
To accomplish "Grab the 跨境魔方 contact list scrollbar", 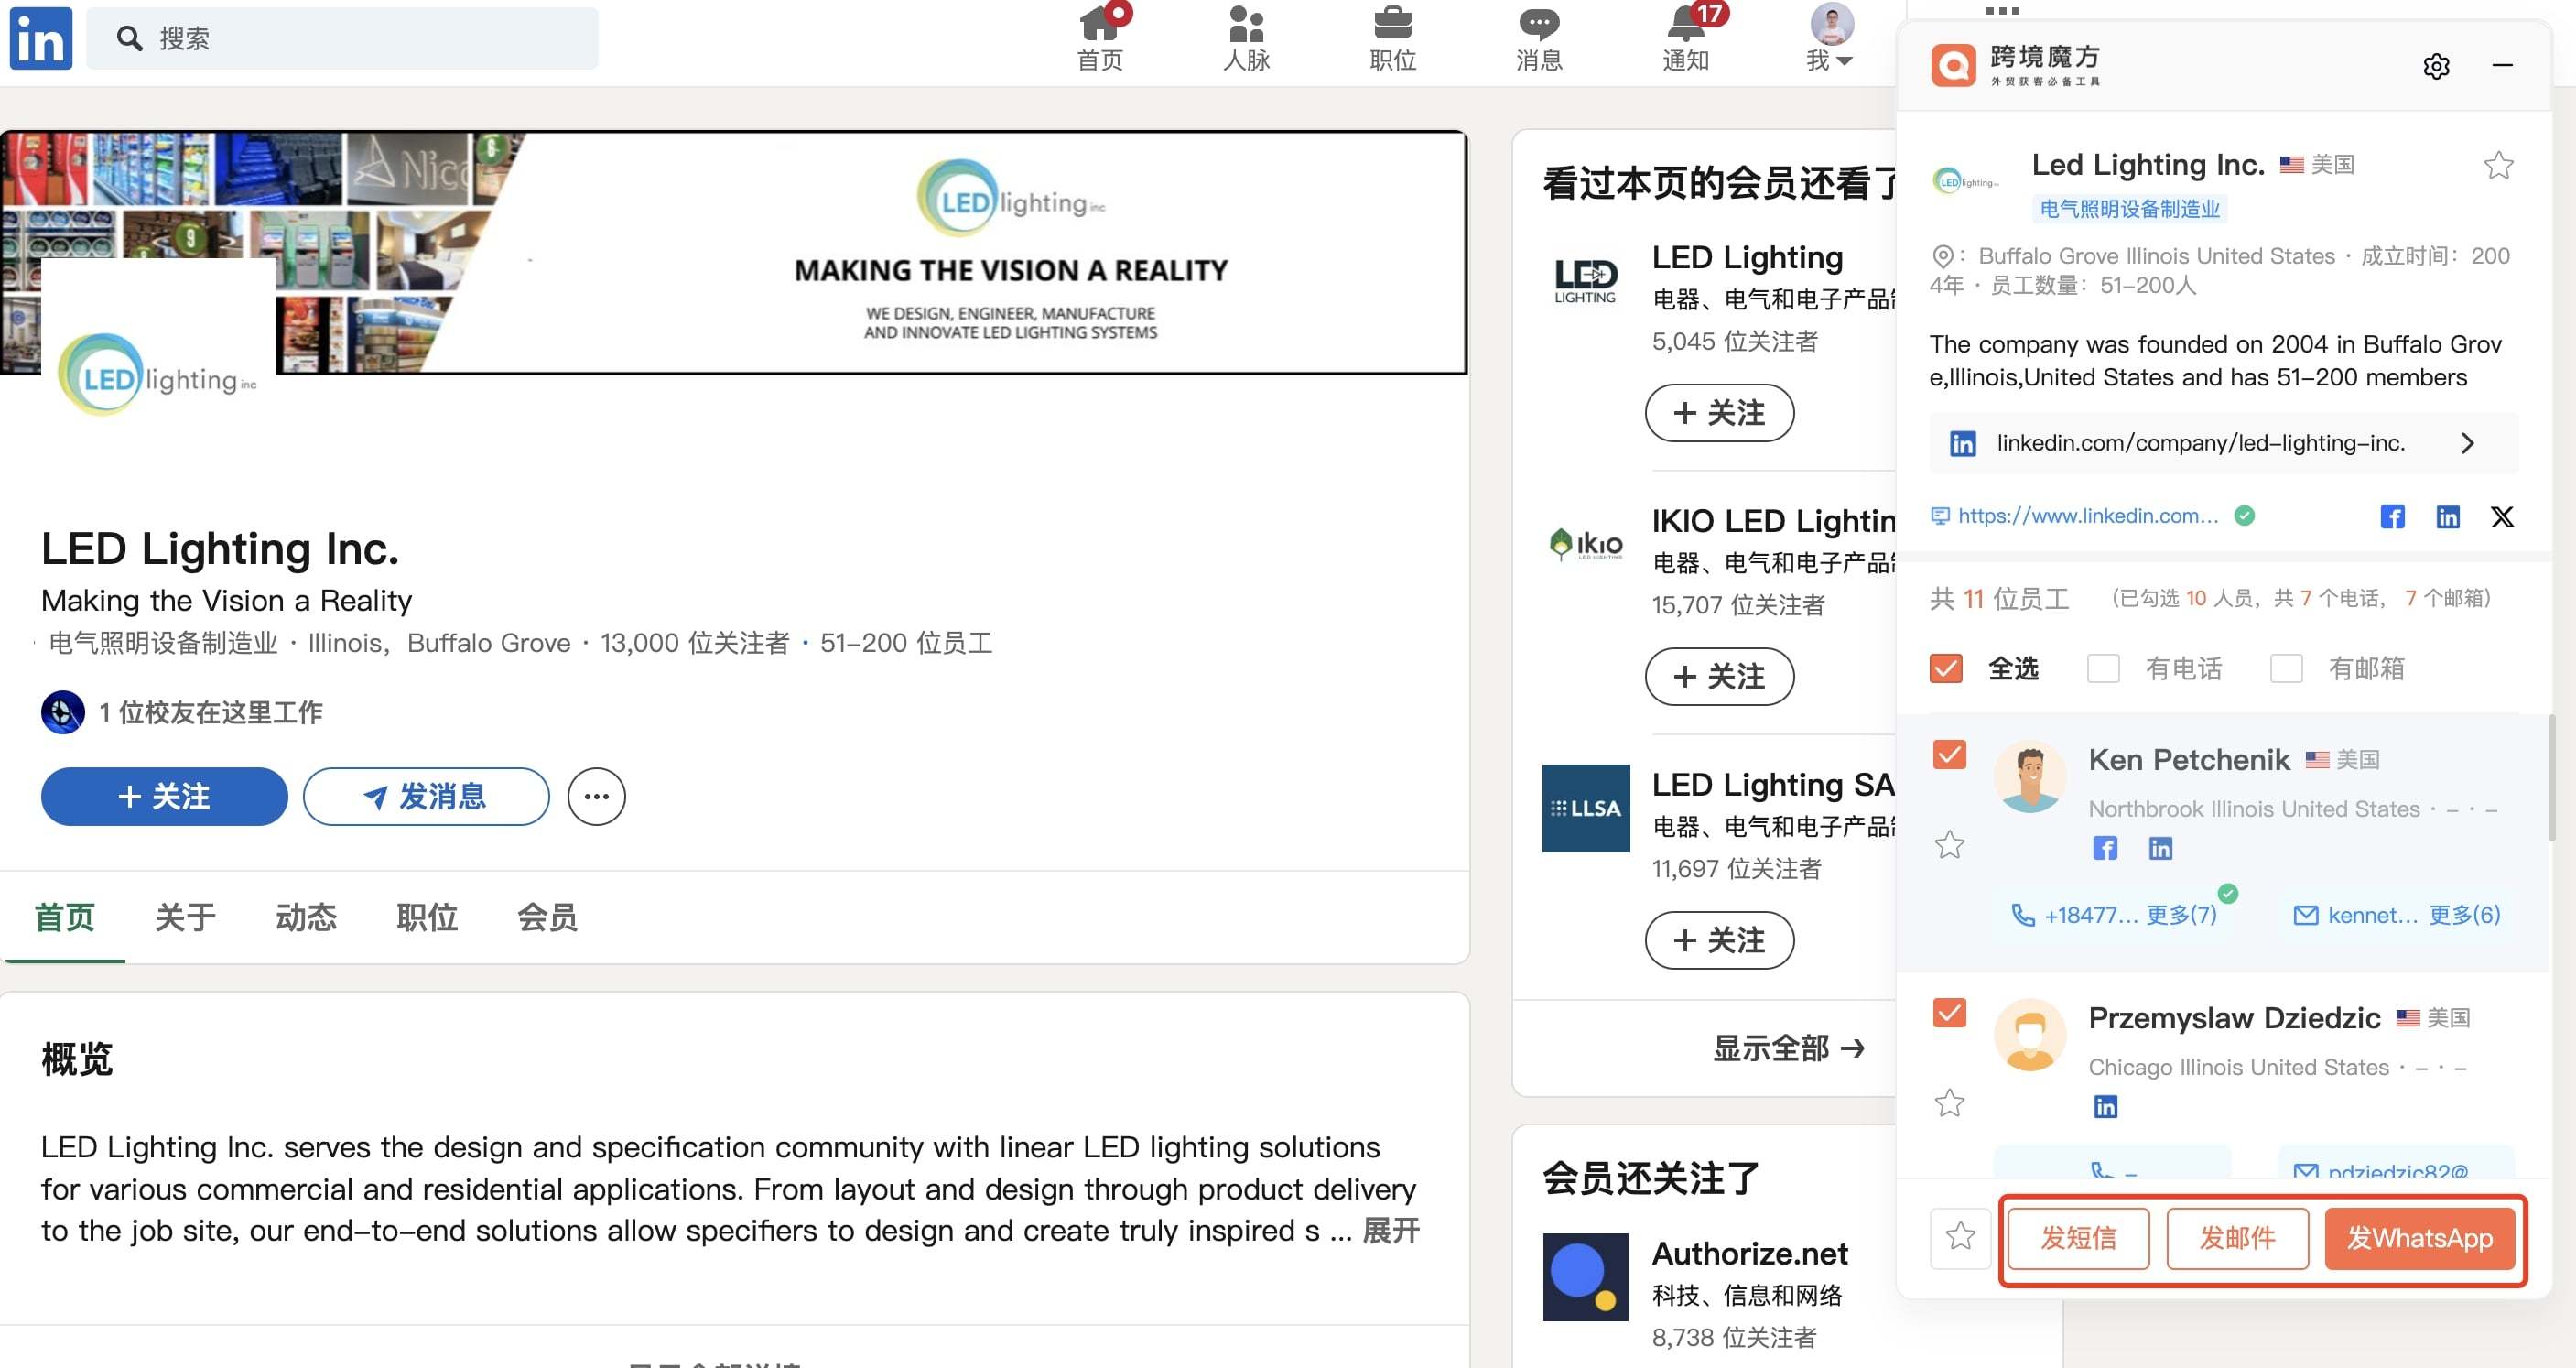I will pyautogui.click(x=2550, y=778).
